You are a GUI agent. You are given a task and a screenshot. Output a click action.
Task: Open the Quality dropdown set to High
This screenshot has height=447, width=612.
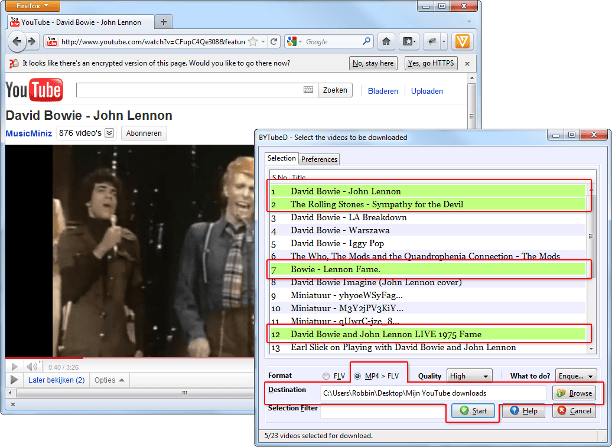pyautogui.click(x=469, y=376)
